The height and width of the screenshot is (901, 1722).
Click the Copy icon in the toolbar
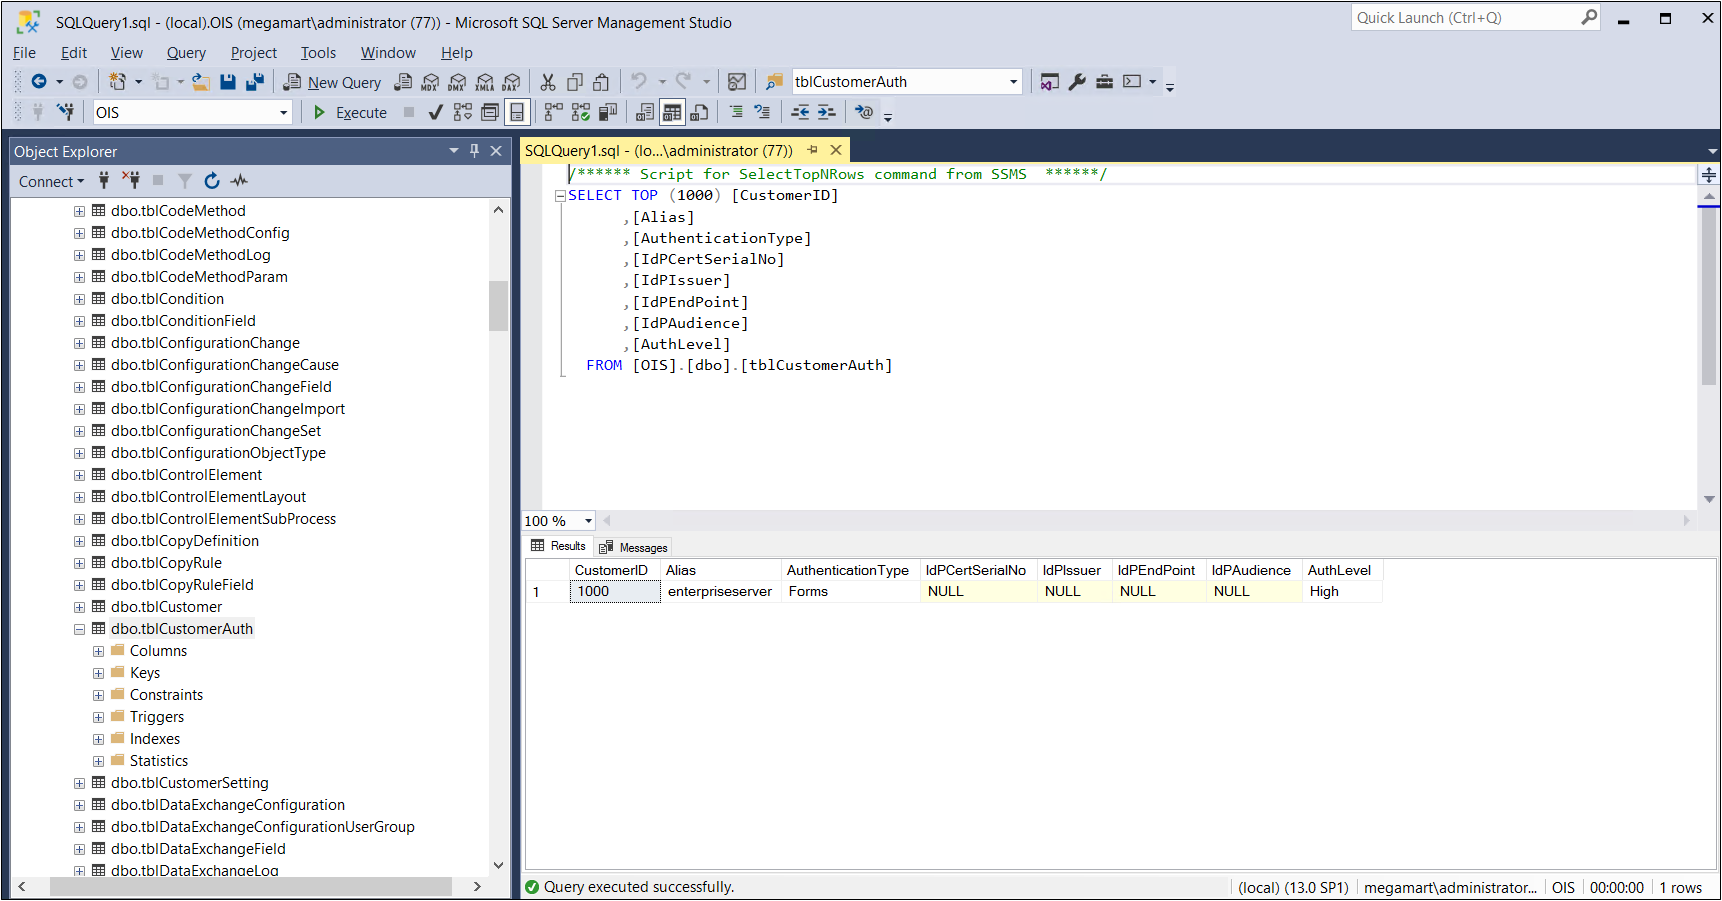tap(575, 82)
